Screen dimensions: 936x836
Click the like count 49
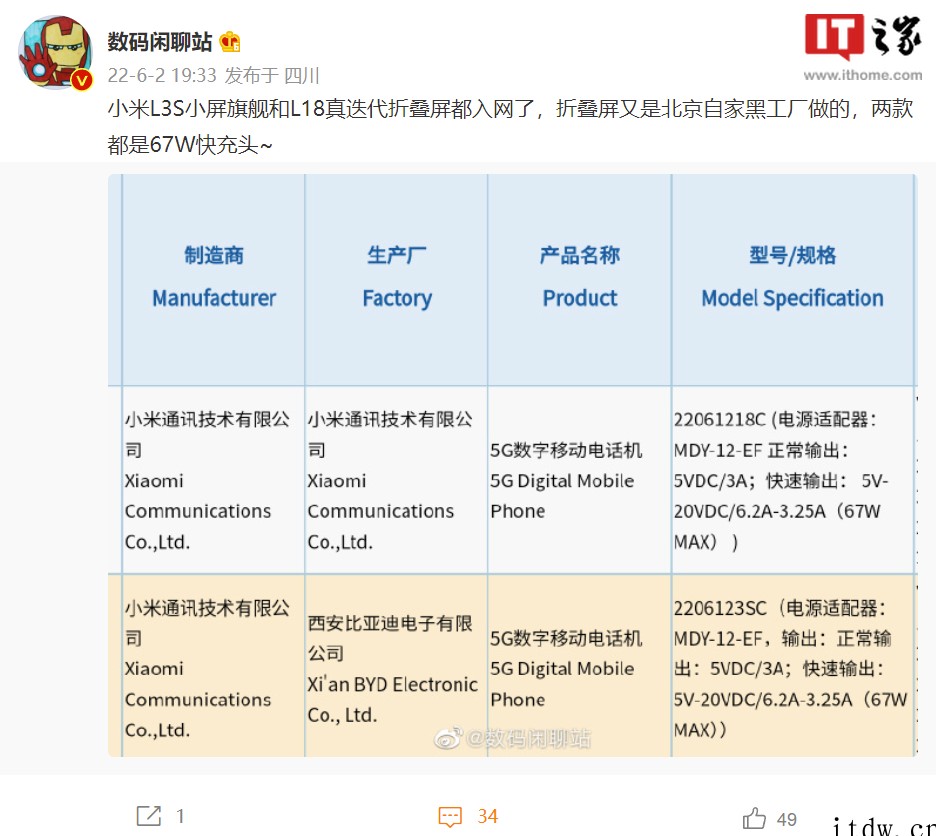(x=786, y=819)
